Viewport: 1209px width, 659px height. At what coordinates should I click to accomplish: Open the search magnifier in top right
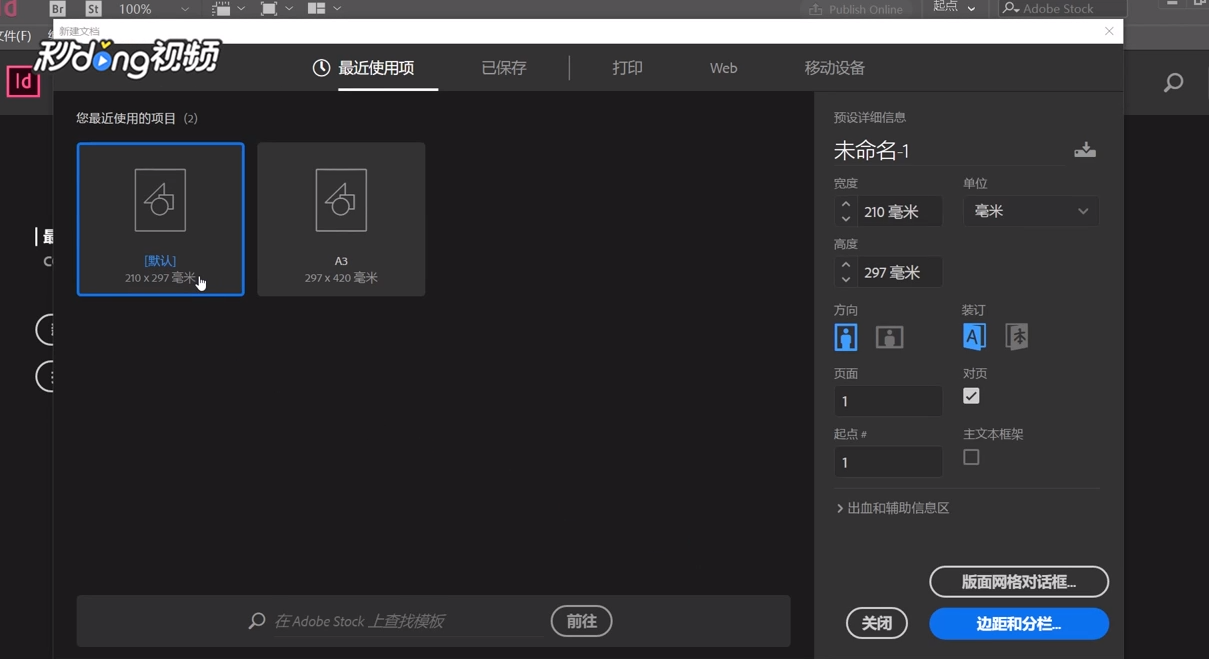[1172, 82]
